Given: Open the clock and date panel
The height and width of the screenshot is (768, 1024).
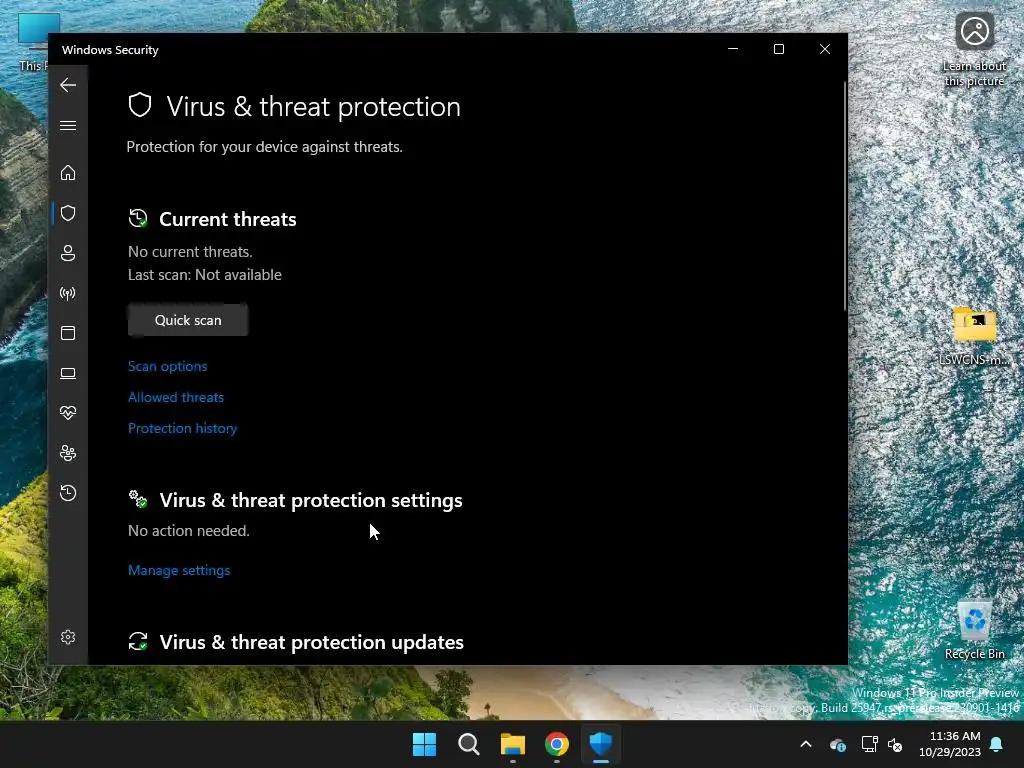Looking at the screenshot, I should click(950, 744).
